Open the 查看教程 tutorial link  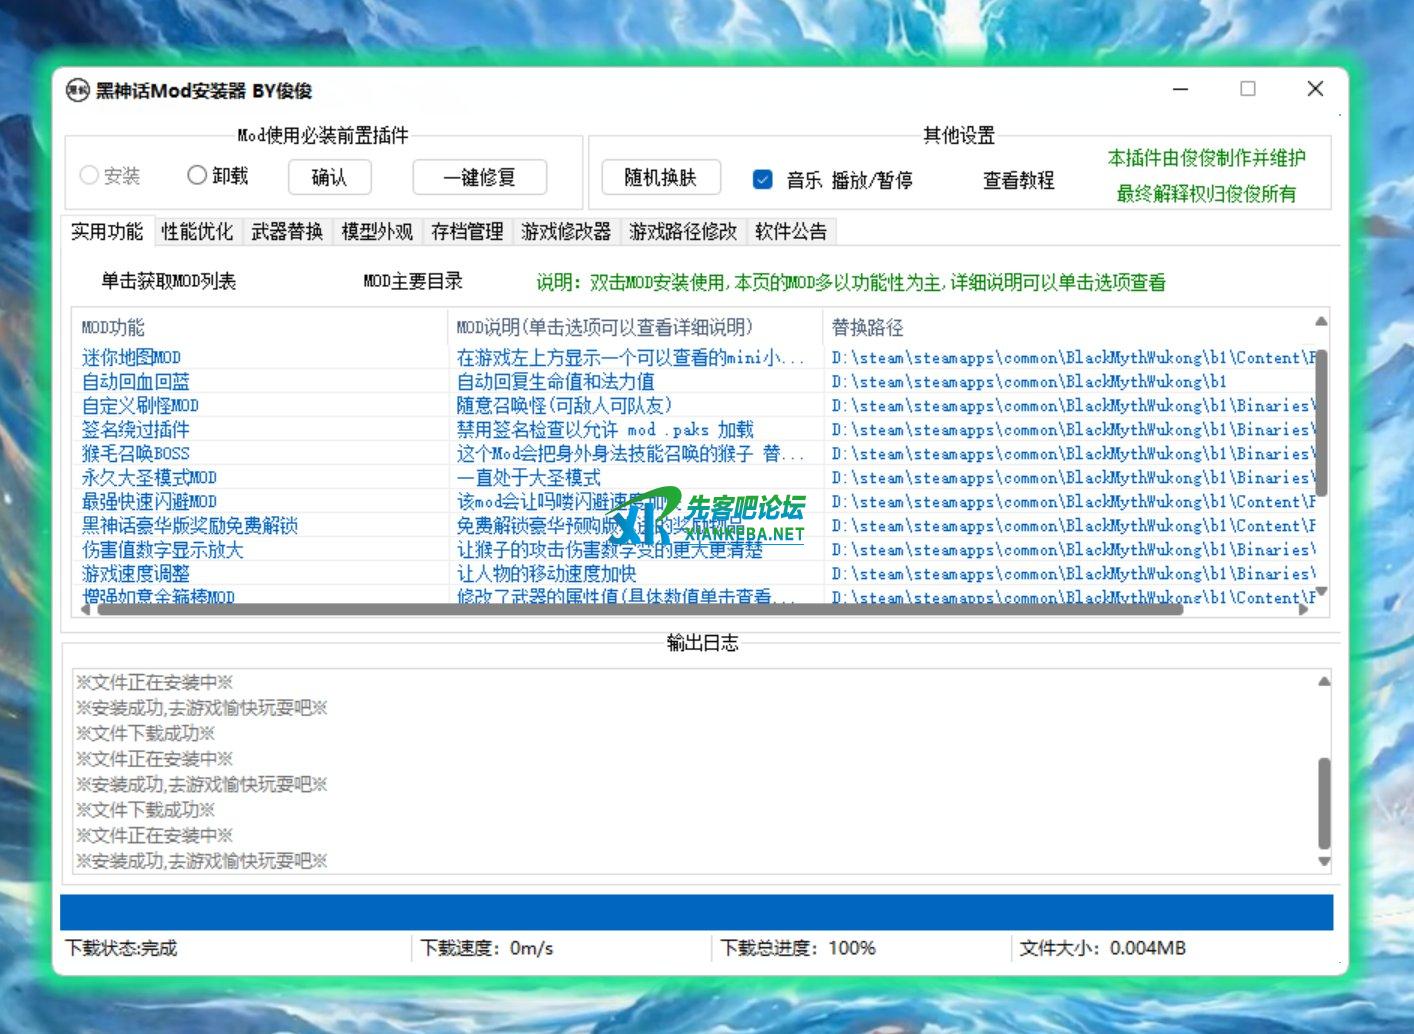pos(1018,180)
